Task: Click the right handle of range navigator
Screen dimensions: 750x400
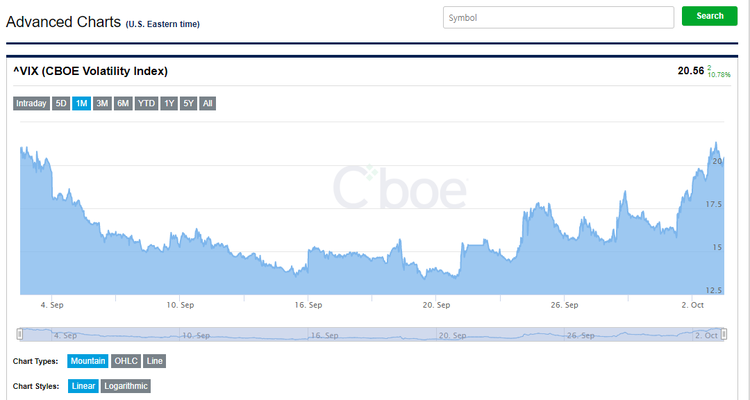Action: [724, 334]
